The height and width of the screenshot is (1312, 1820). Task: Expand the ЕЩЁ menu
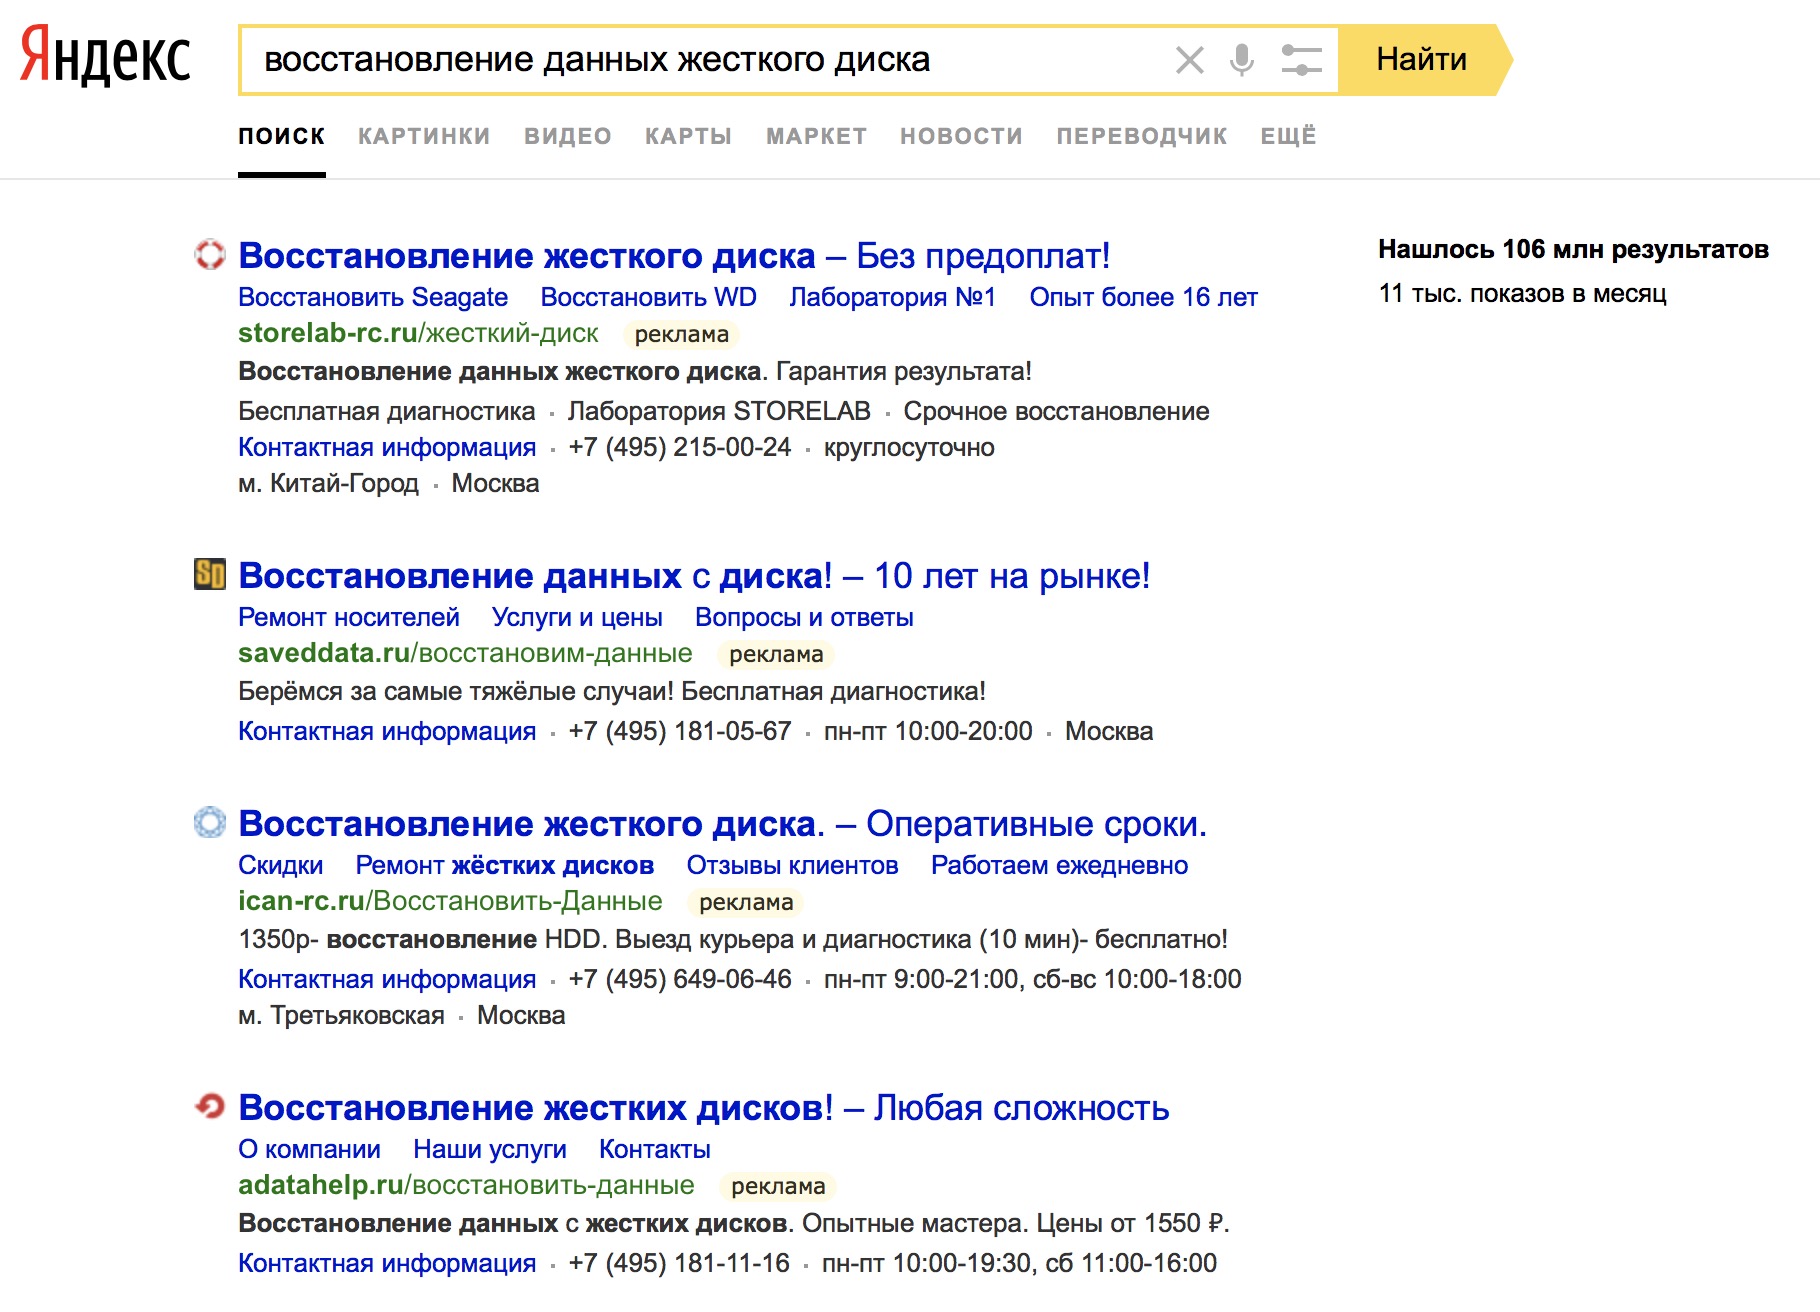click(1288, 136)
